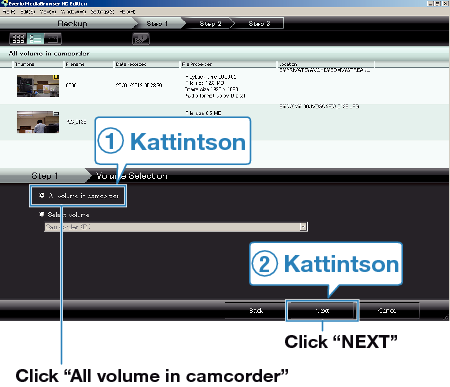Screen dimensions: 450x387
Task: Click the Next button
Action: pos(322,310)
